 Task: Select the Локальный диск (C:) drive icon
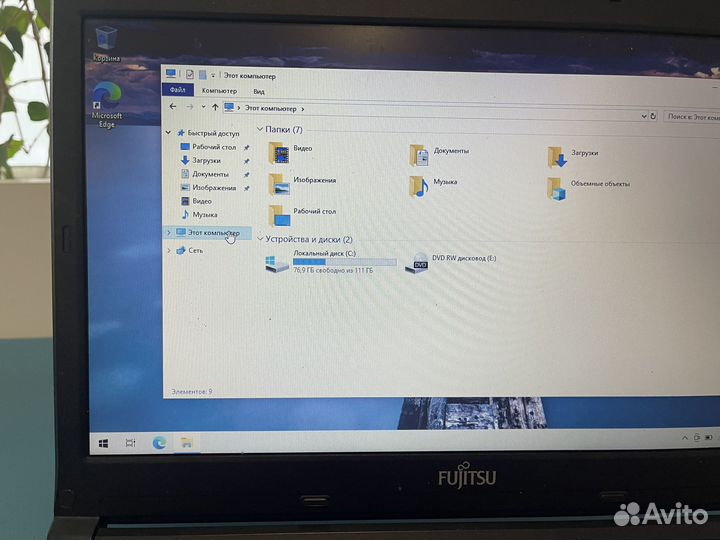tap(277, 264)
